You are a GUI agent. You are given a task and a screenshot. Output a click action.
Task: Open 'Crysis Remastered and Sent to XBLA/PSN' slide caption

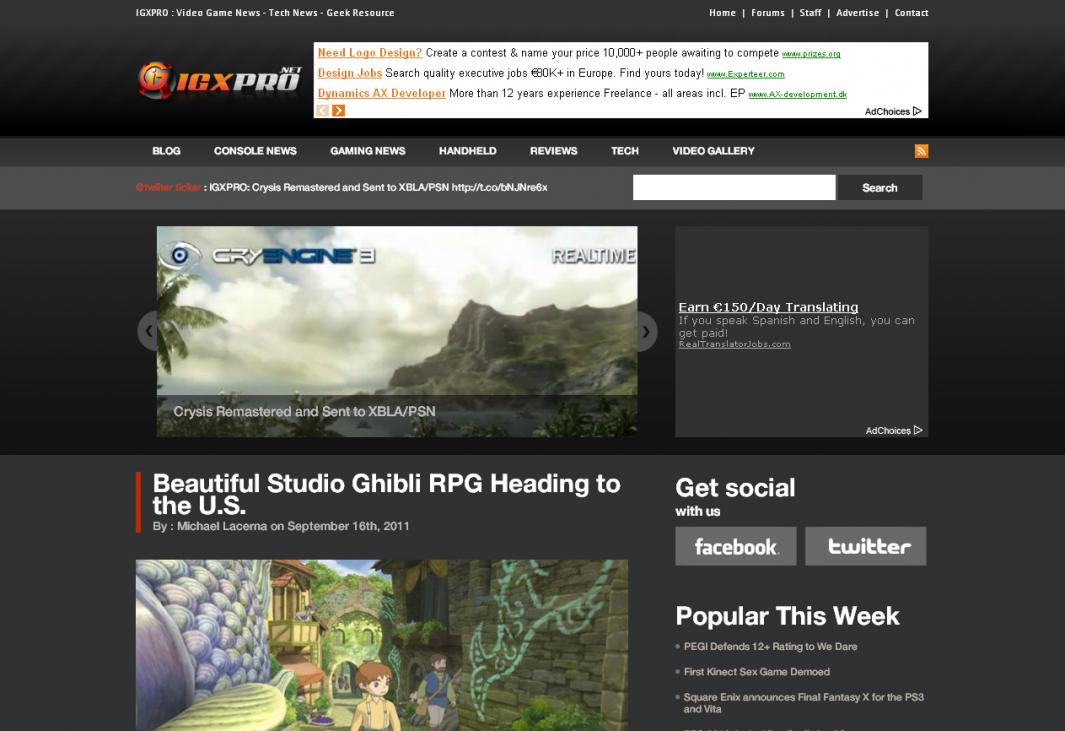[x=304, y=412]
